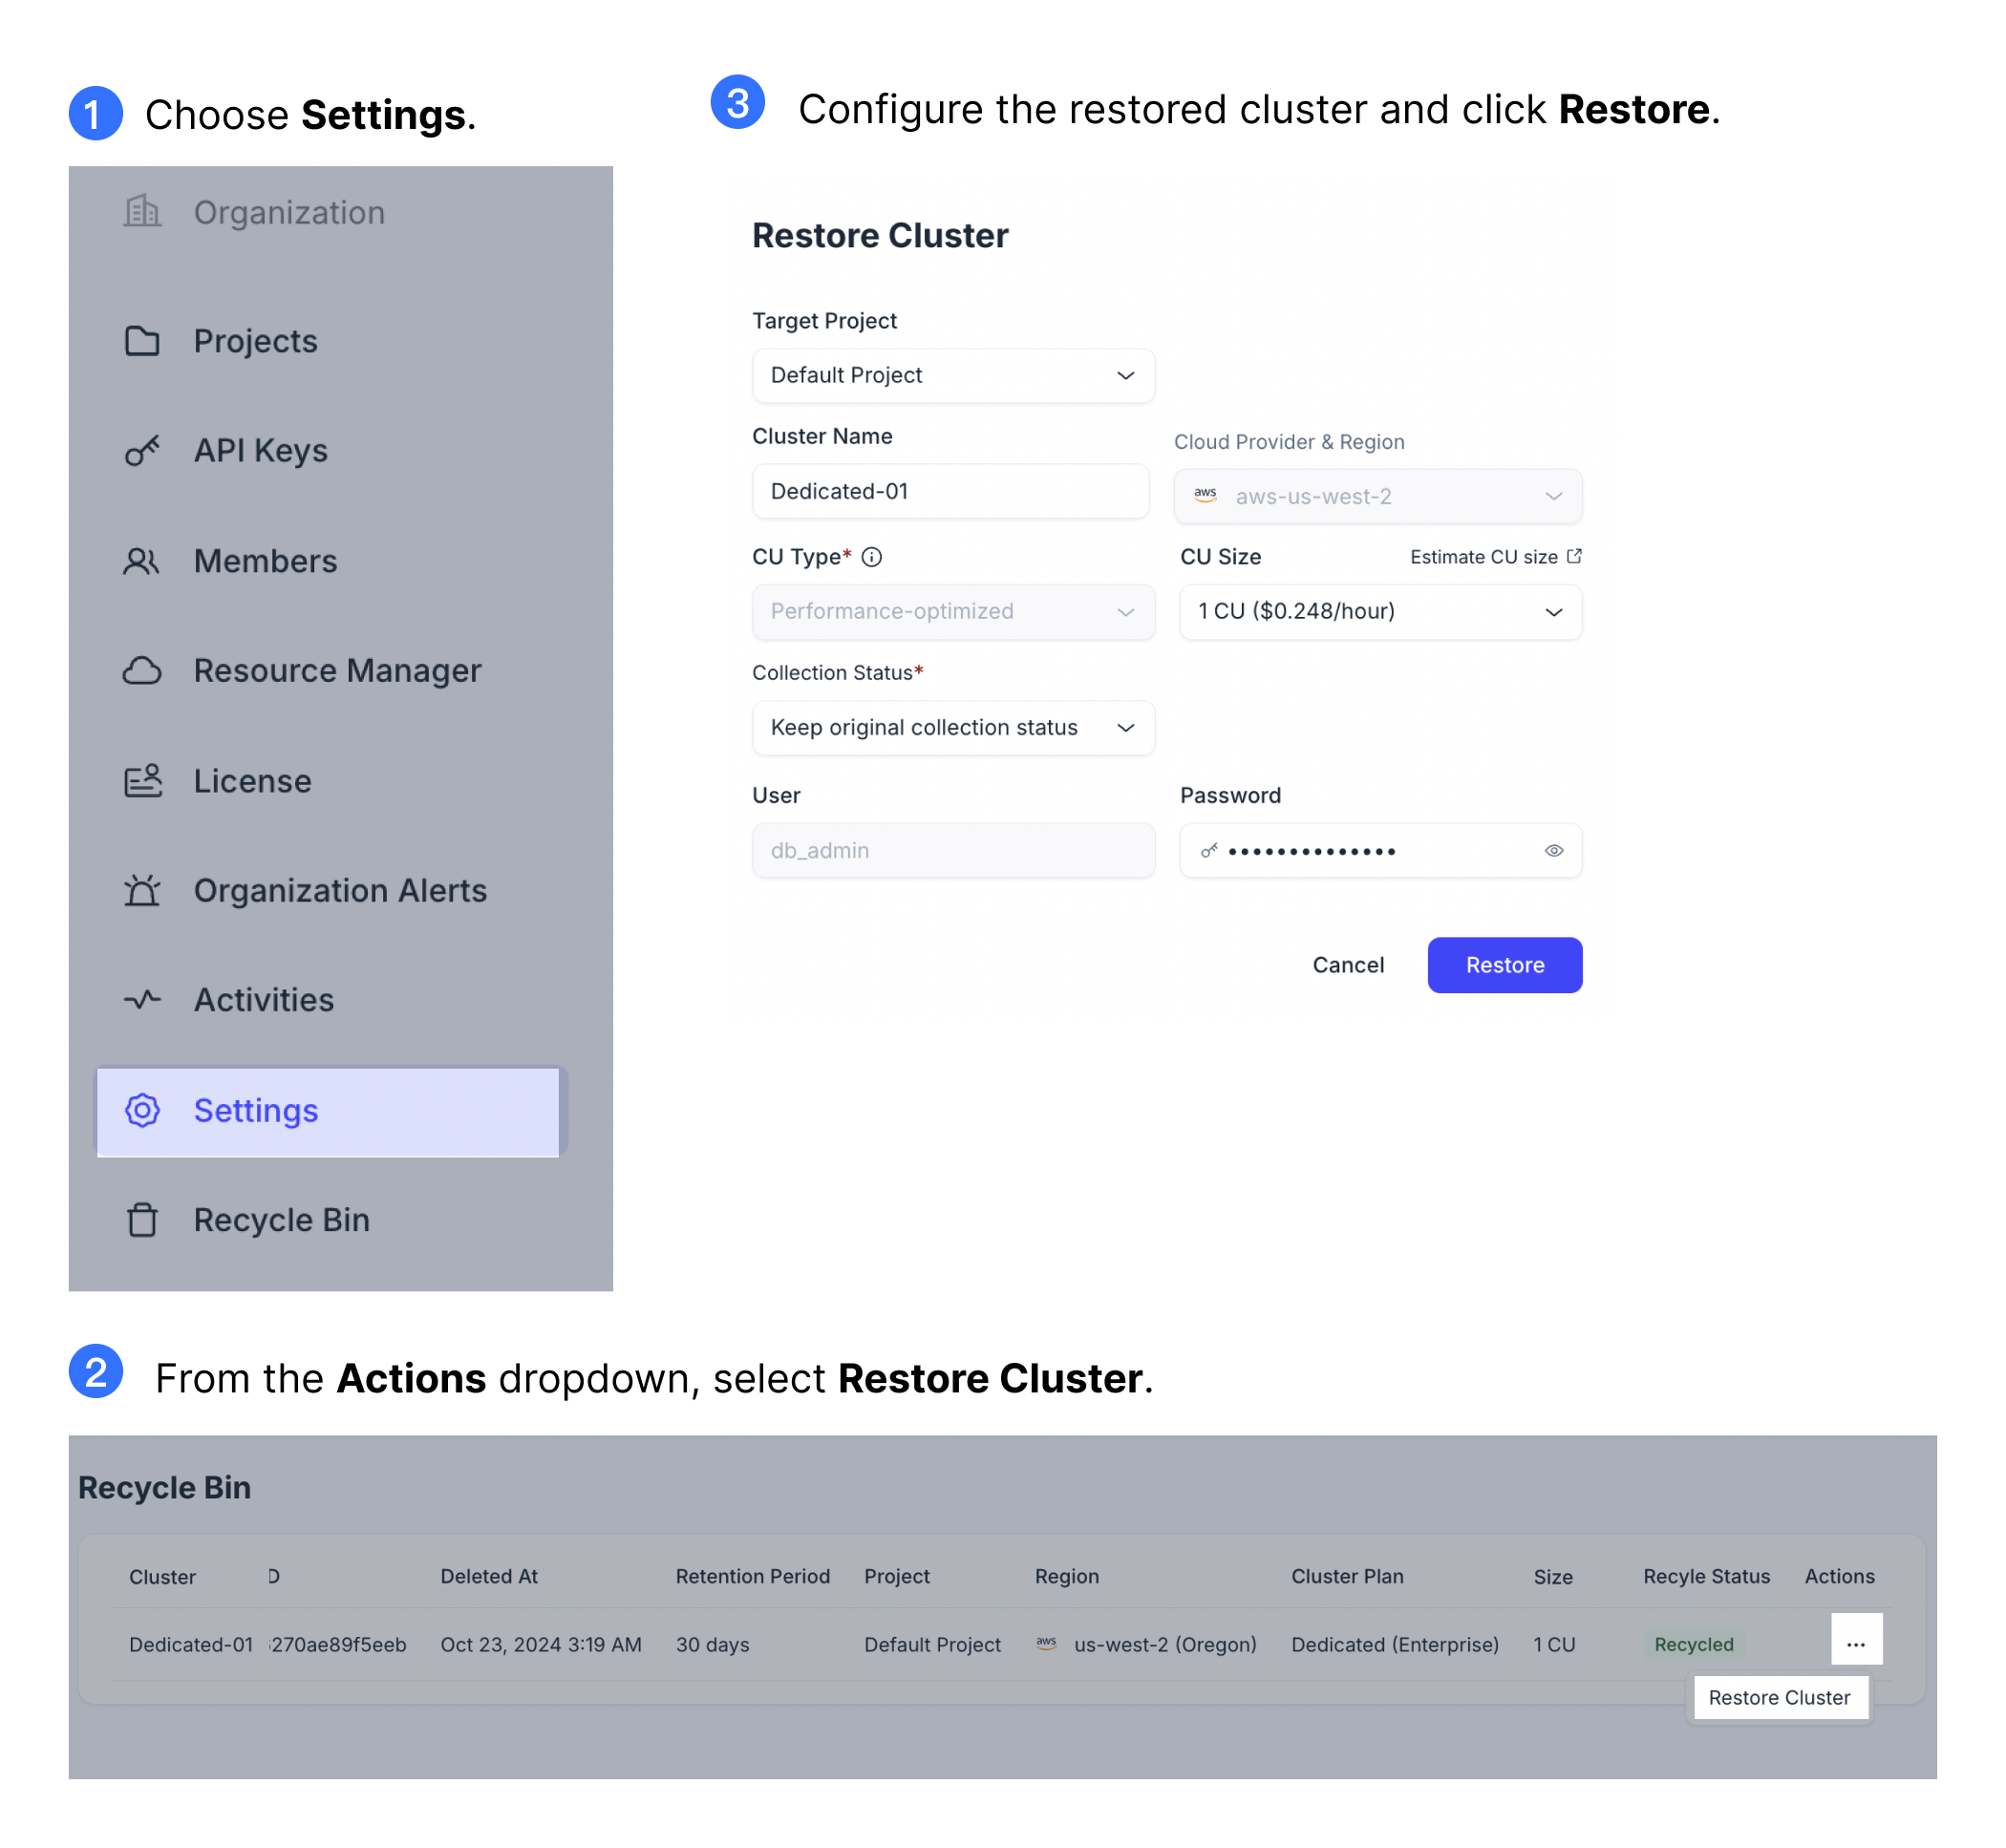
Task: Click the Activities pulse icon
Action: 142,1000
